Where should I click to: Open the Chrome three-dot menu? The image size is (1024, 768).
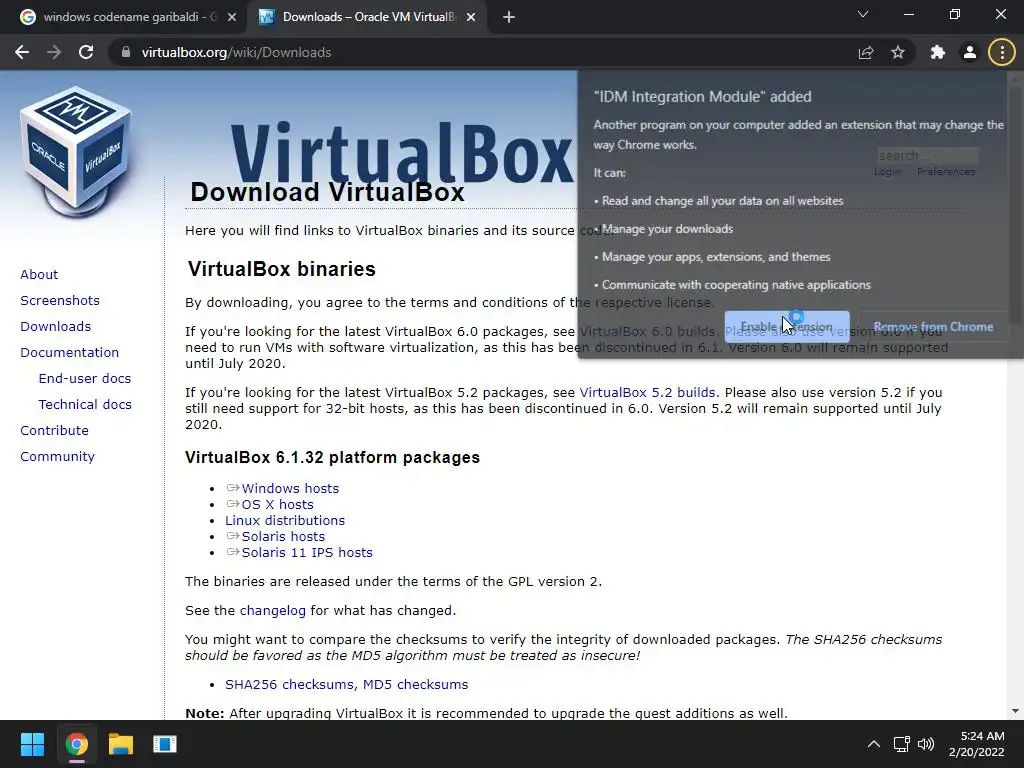[1002, 52]
